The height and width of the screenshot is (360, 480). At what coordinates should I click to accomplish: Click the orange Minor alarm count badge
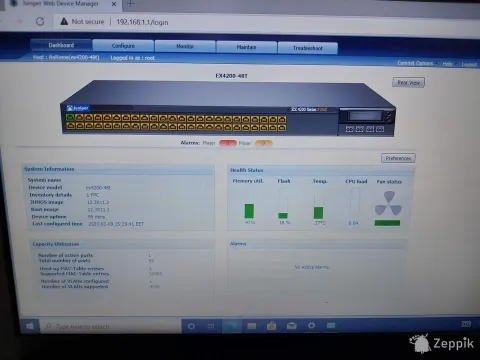[x=264, y=143]
